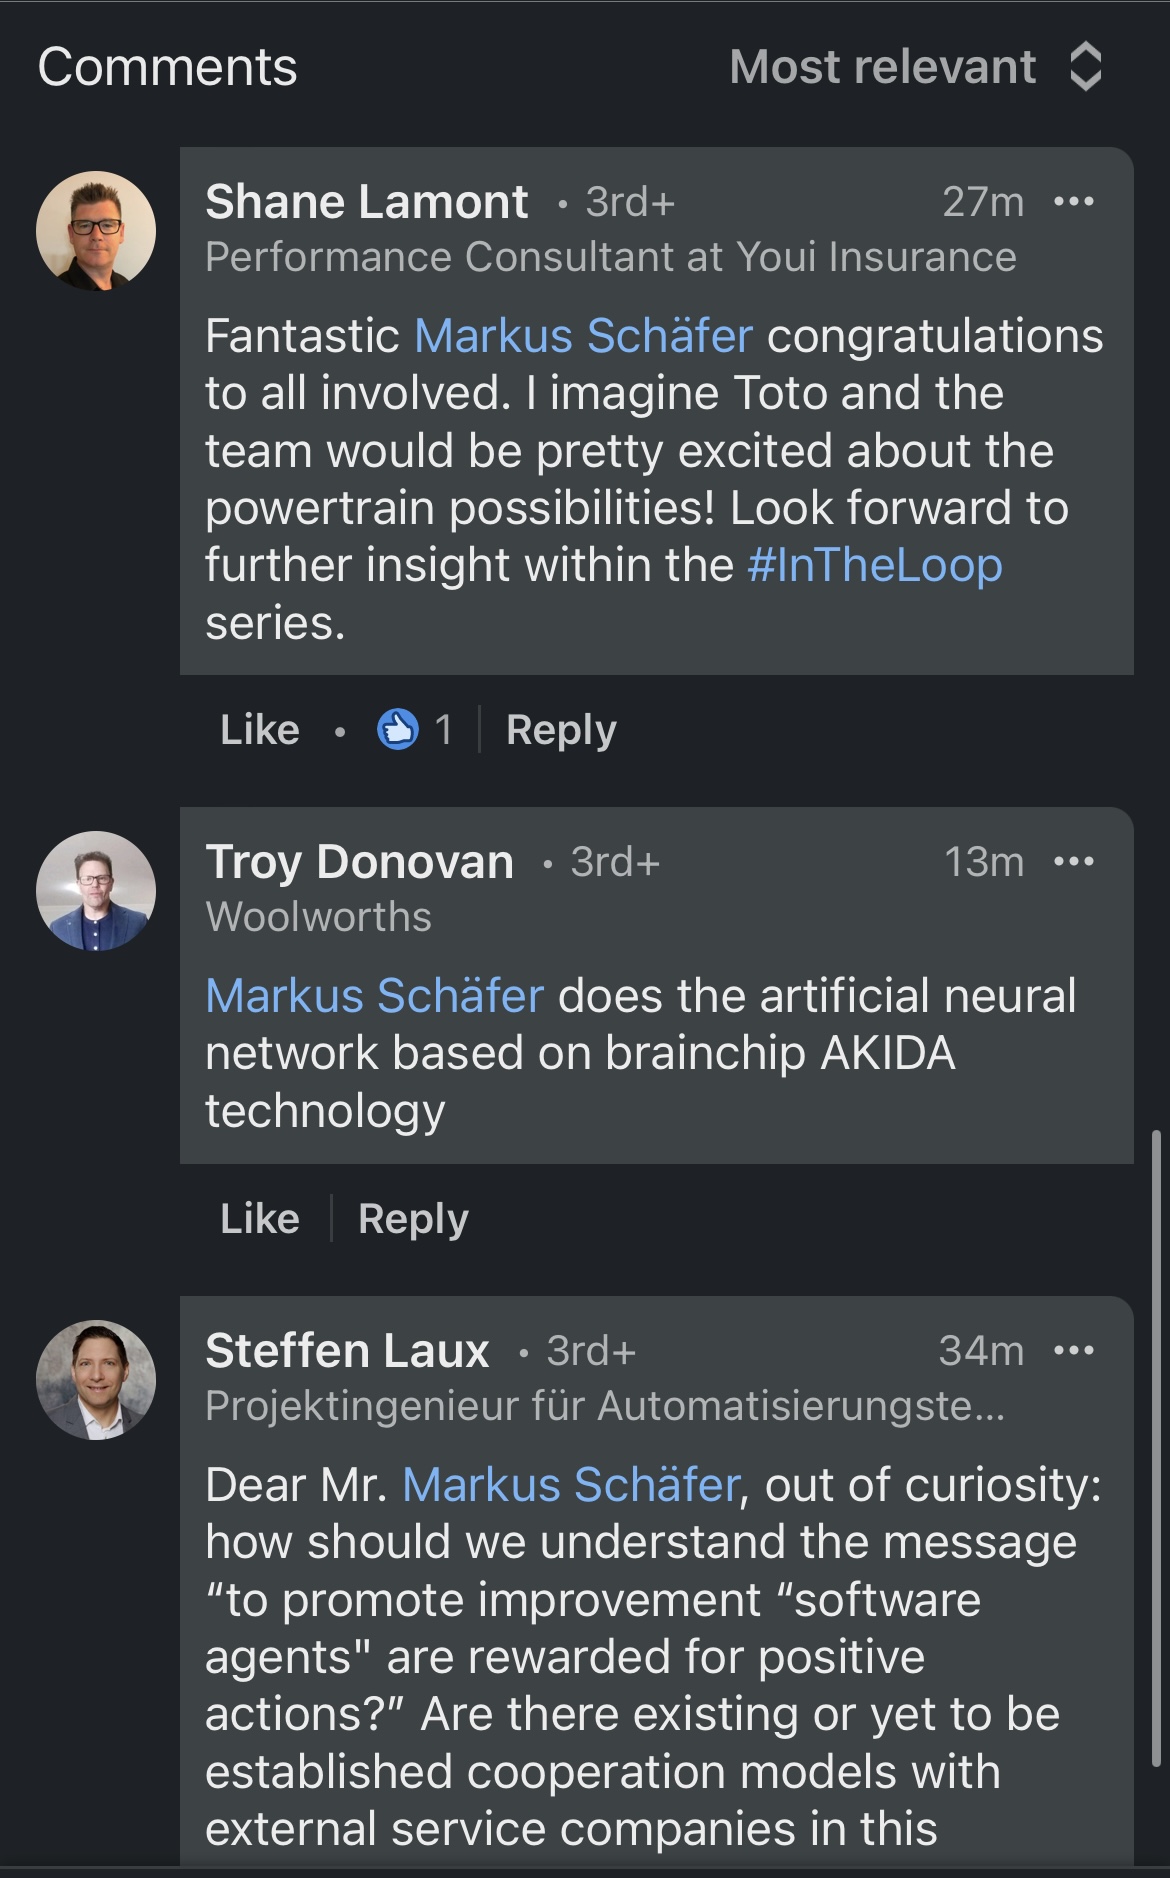Open more options on Steffen Laux's comment
This screenshot has width=1170, height=1878.
[1074, 1351]
